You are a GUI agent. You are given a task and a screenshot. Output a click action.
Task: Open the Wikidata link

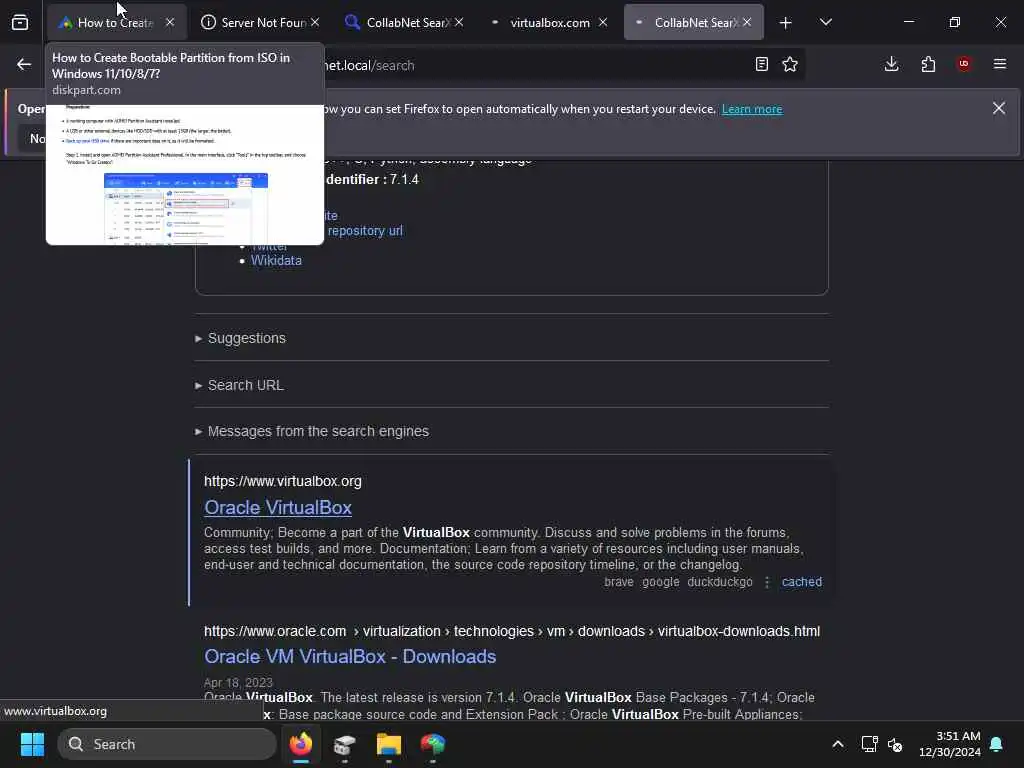pyautogui.click(x=276, y=261)
